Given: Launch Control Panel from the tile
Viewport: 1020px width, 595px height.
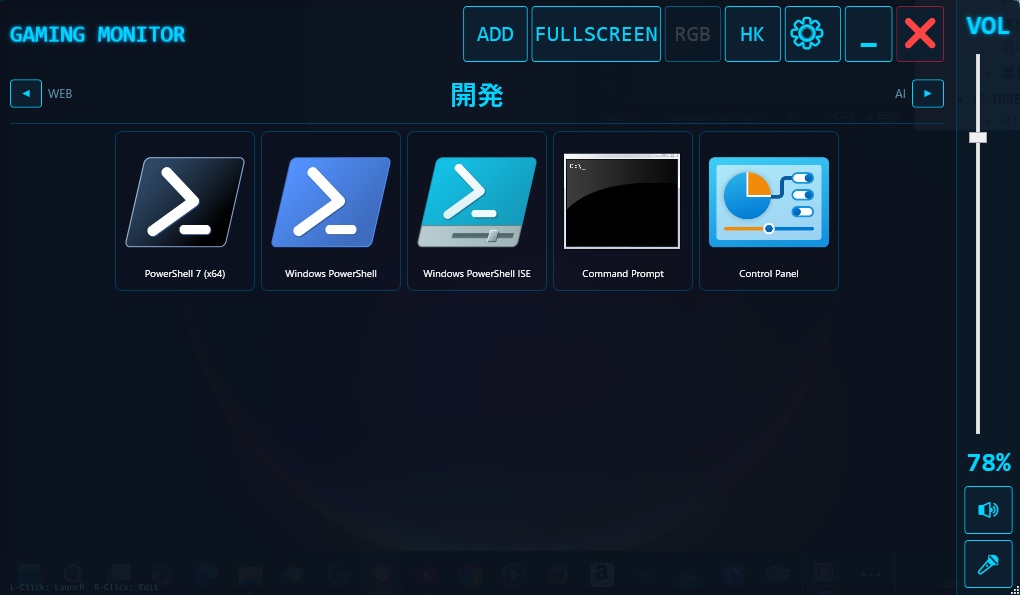Looking at the screenshot, I should 769,211.
